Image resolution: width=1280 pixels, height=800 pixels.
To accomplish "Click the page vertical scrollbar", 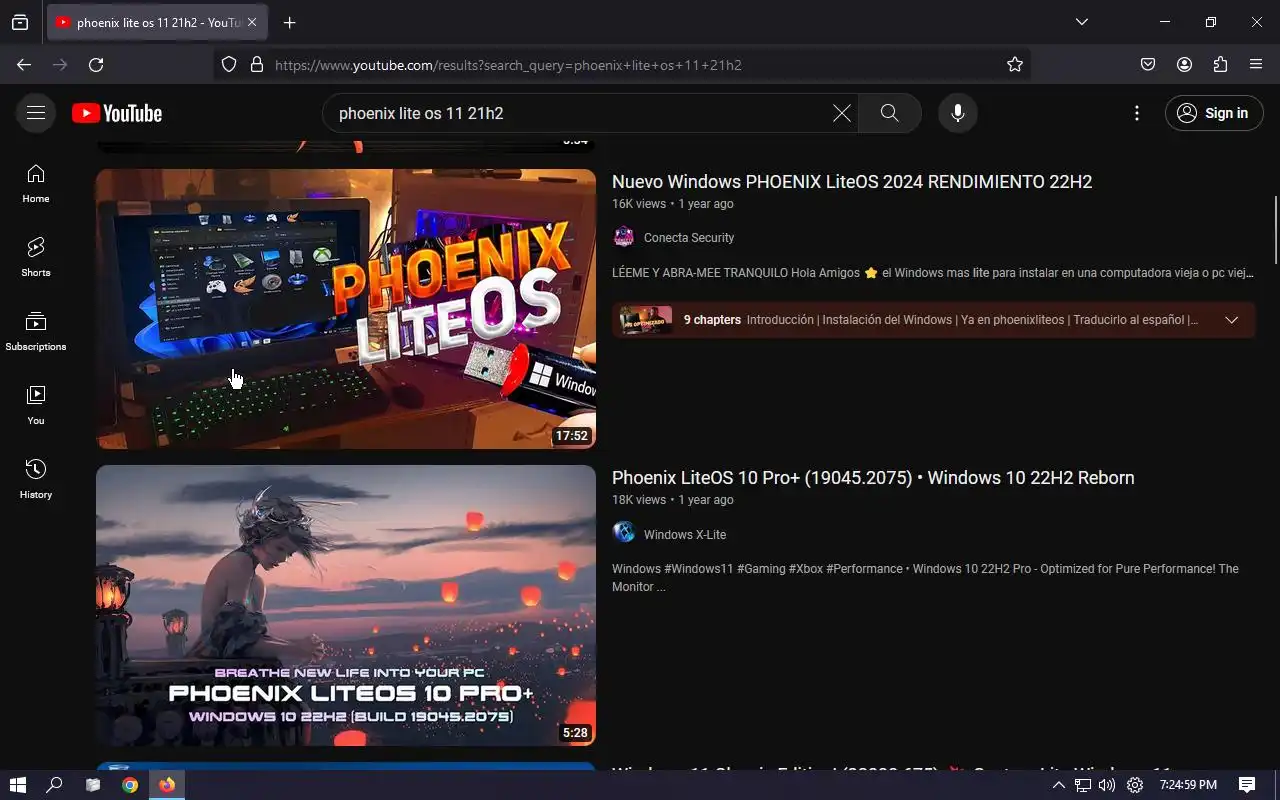I will pyautogui.click(x=1275, y=230).
